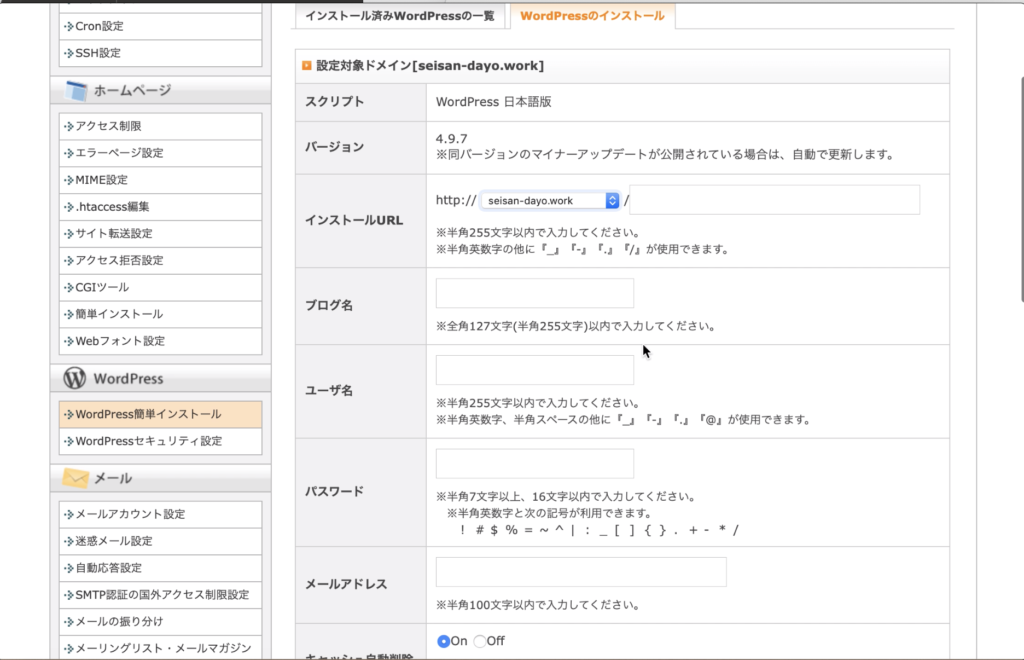Open WordPressセキュリティ設定 link
The image size is (1024, 660).
[148, 441]
